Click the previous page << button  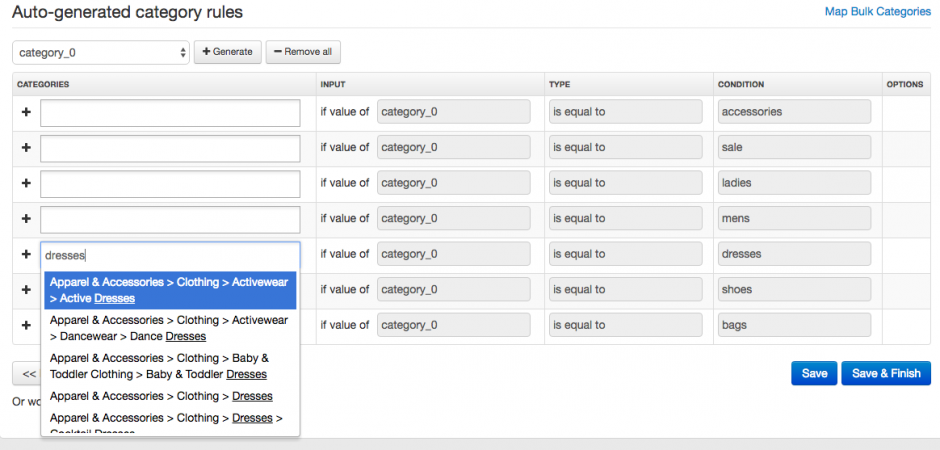(x=28, y=374)
